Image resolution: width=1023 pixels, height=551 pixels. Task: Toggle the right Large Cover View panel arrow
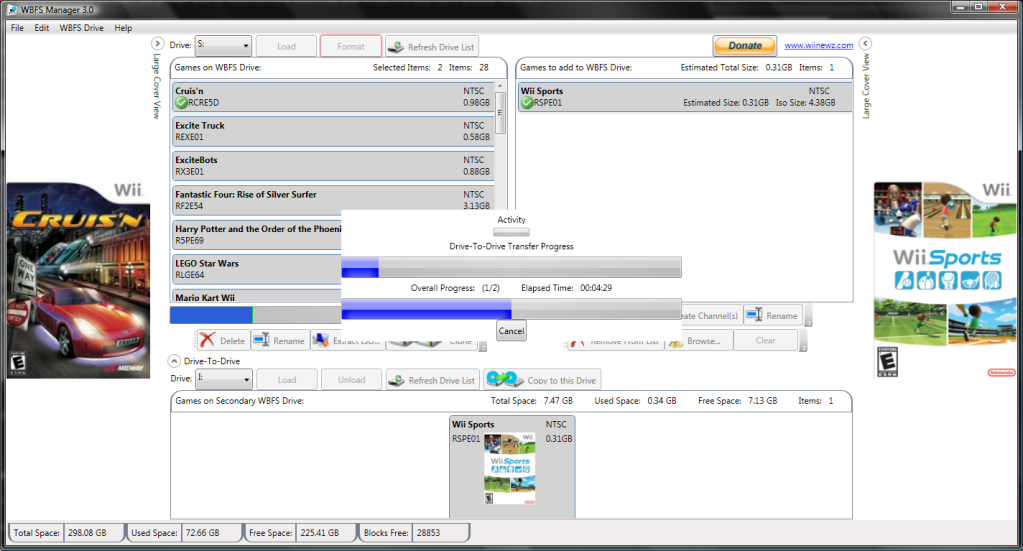(866, 44)
